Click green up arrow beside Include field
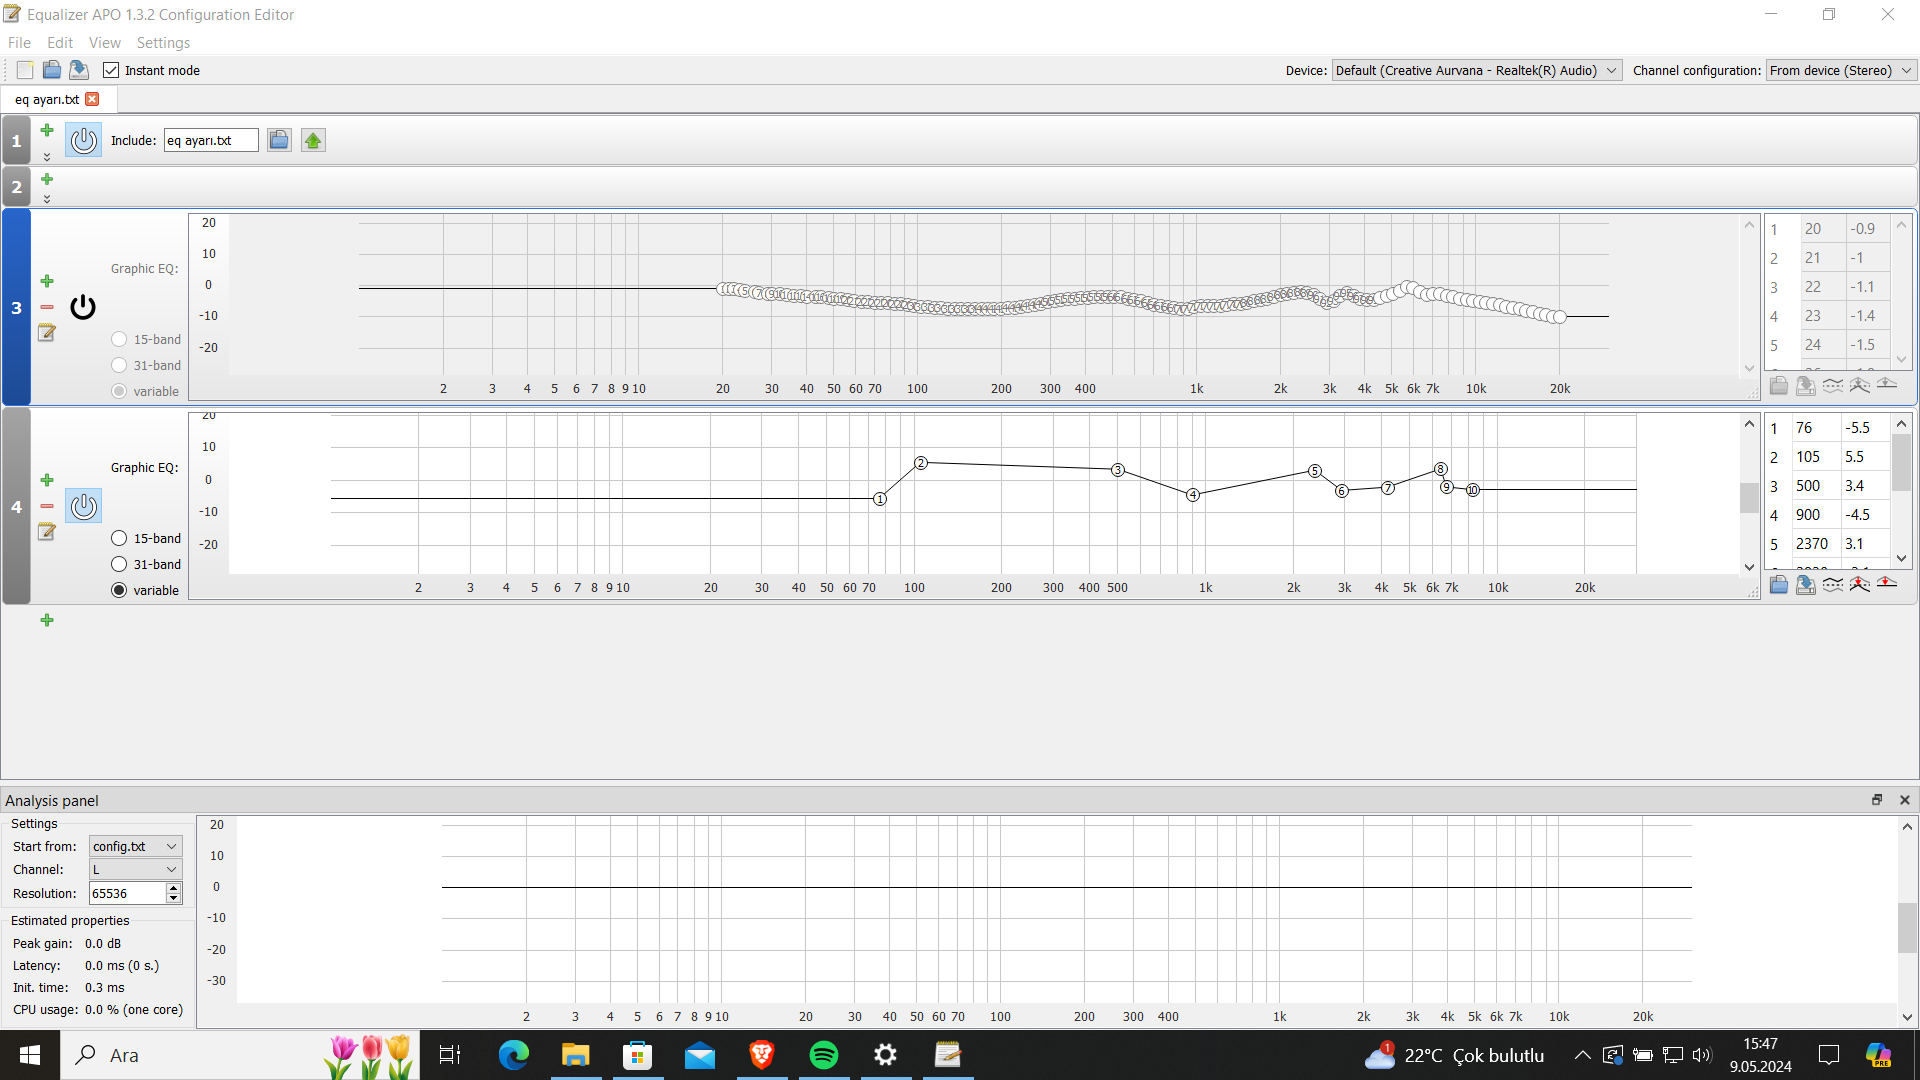 [313, 141]
